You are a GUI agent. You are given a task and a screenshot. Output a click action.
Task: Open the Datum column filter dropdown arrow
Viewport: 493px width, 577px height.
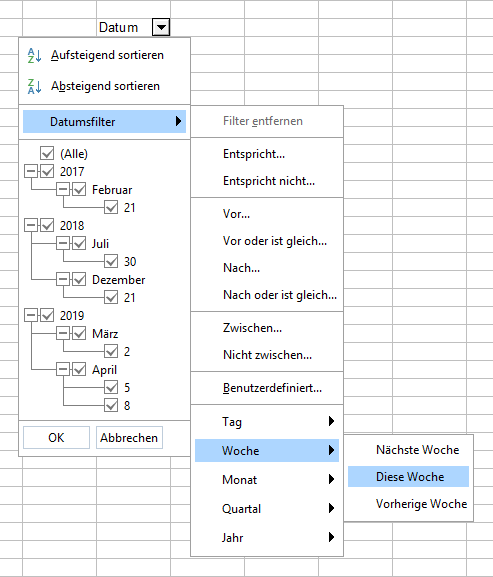tap(161, 27)
